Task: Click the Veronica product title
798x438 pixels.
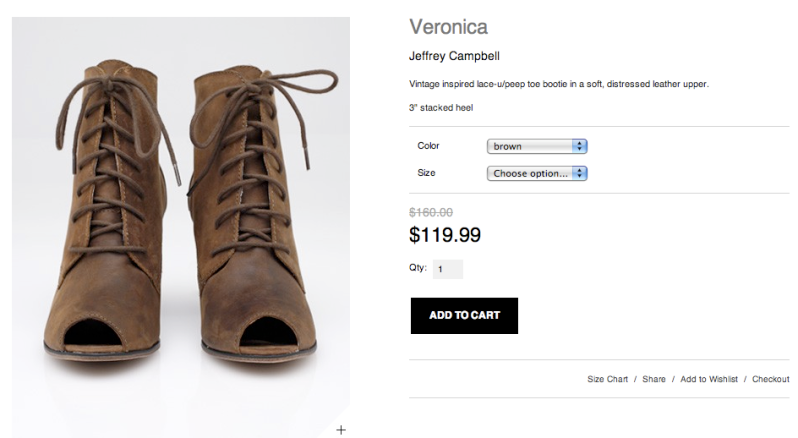Action: [448, 27]
